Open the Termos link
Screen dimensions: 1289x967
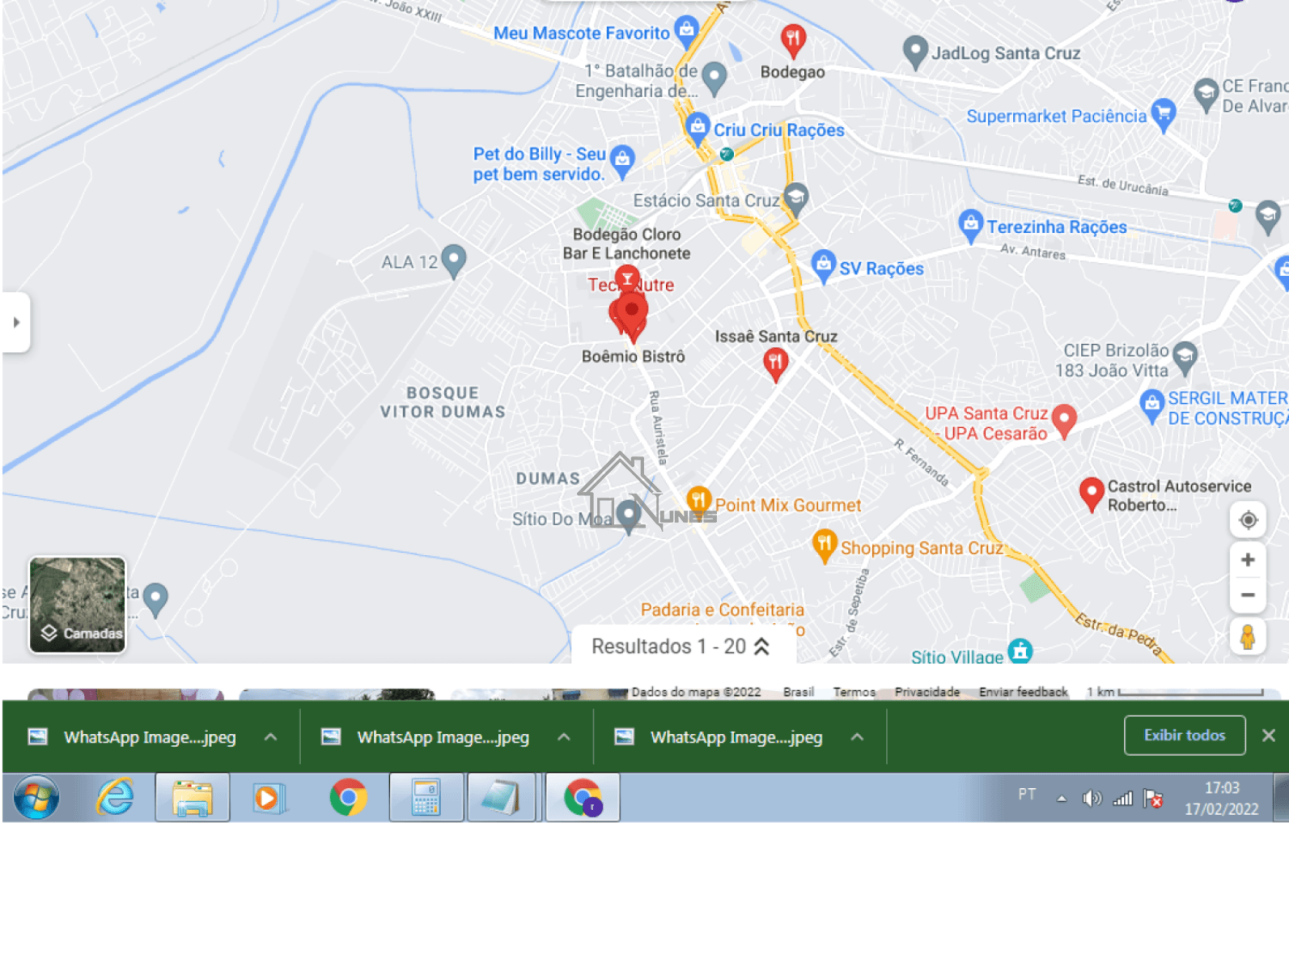click(853, 692)
